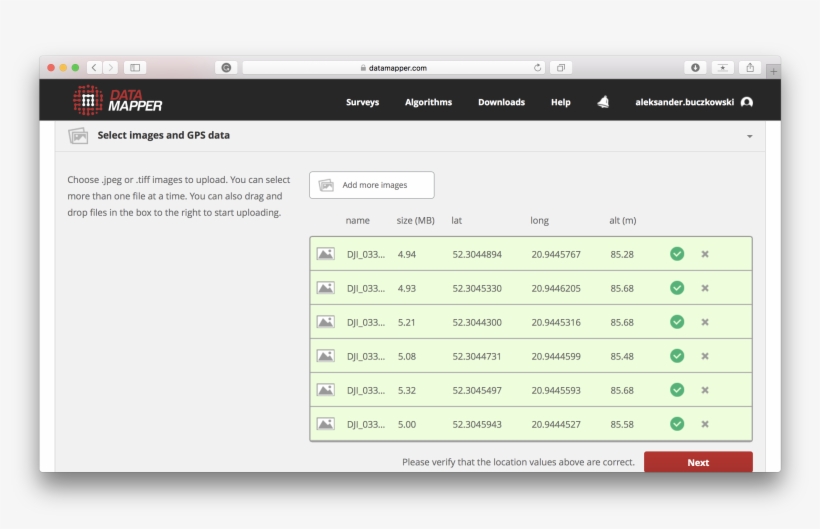Click image thumbnail icon in the 5.08 row
This screenshot has width=820, height=529.
click(x=325, y=356)
